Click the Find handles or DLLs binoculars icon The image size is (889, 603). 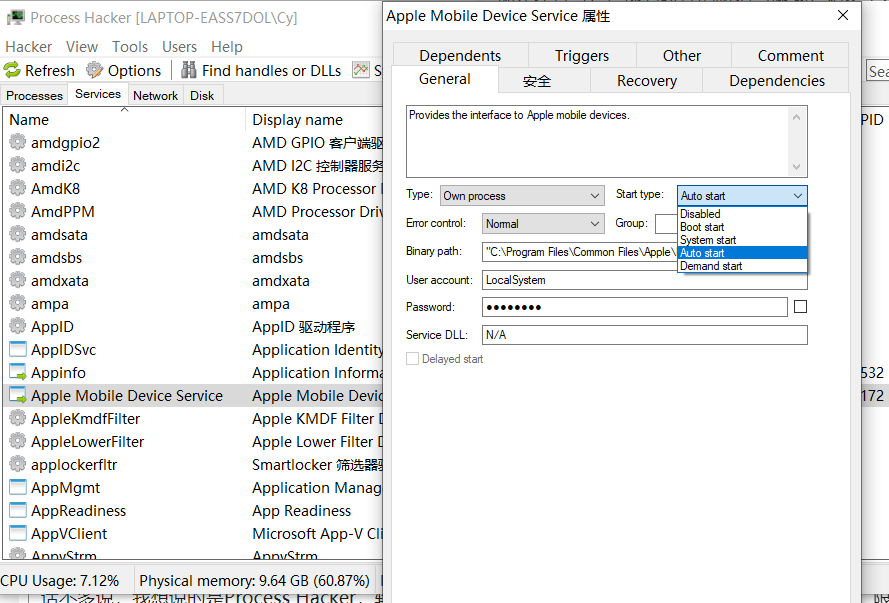(189, 70)
